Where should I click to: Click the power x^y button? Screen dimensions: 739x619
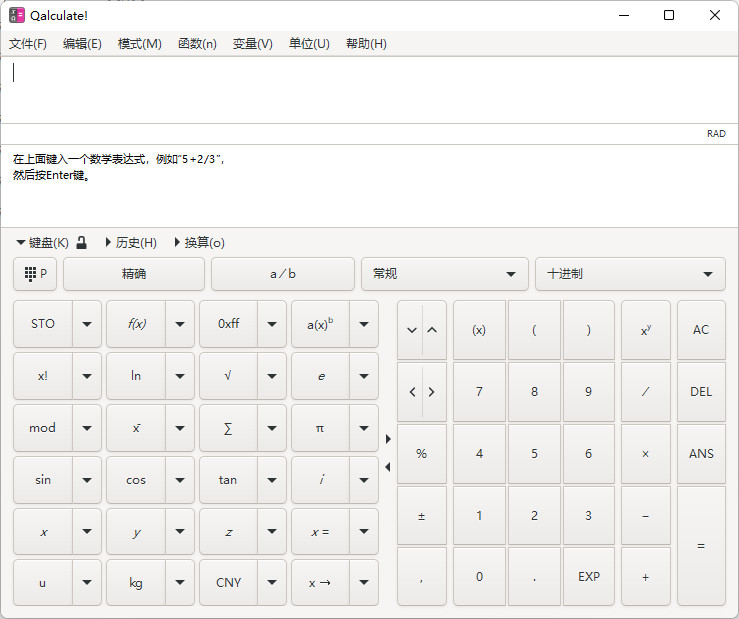(646, 330)
